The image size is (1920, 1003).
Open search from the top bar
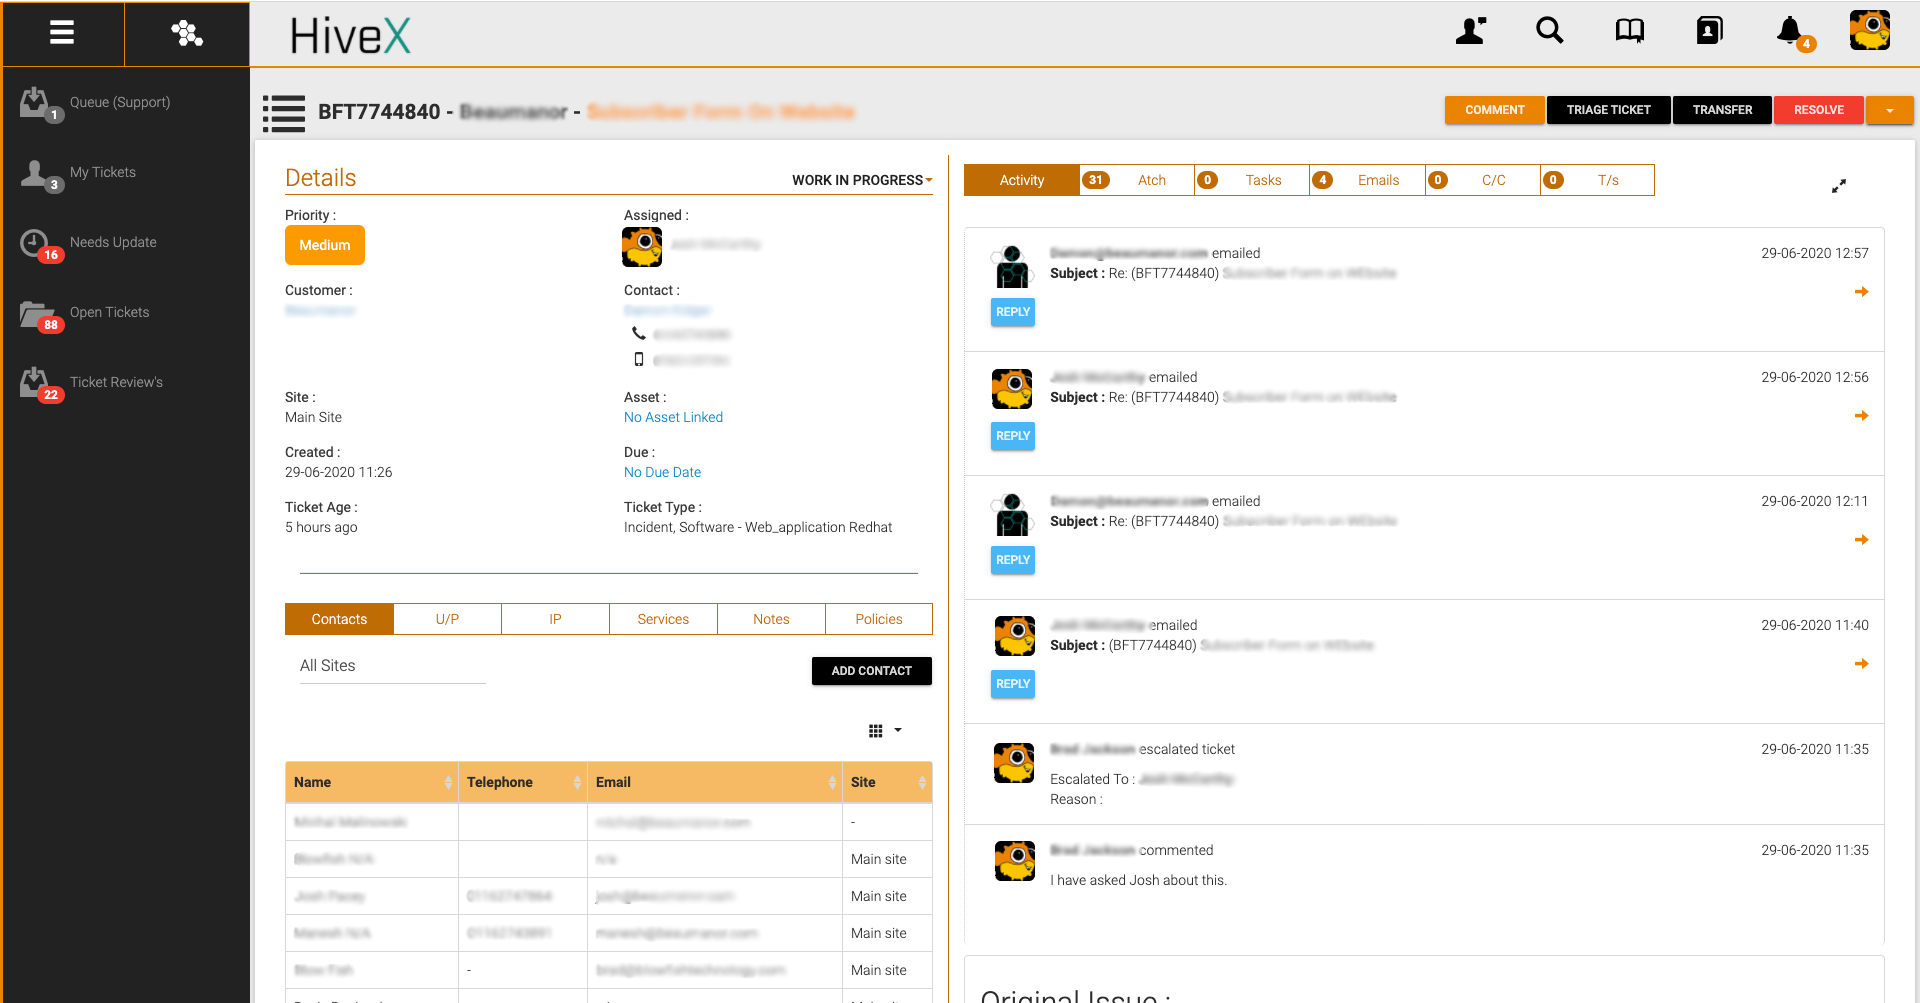click(1549, 31)
